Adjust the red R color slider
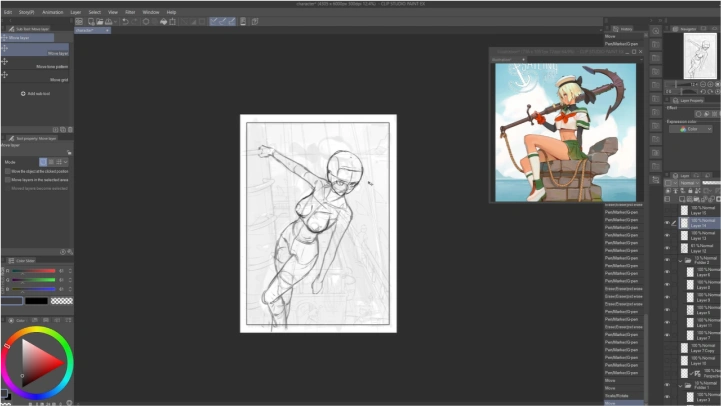The image size is (721, 406). pyautogui.click(x=34, y=271)
